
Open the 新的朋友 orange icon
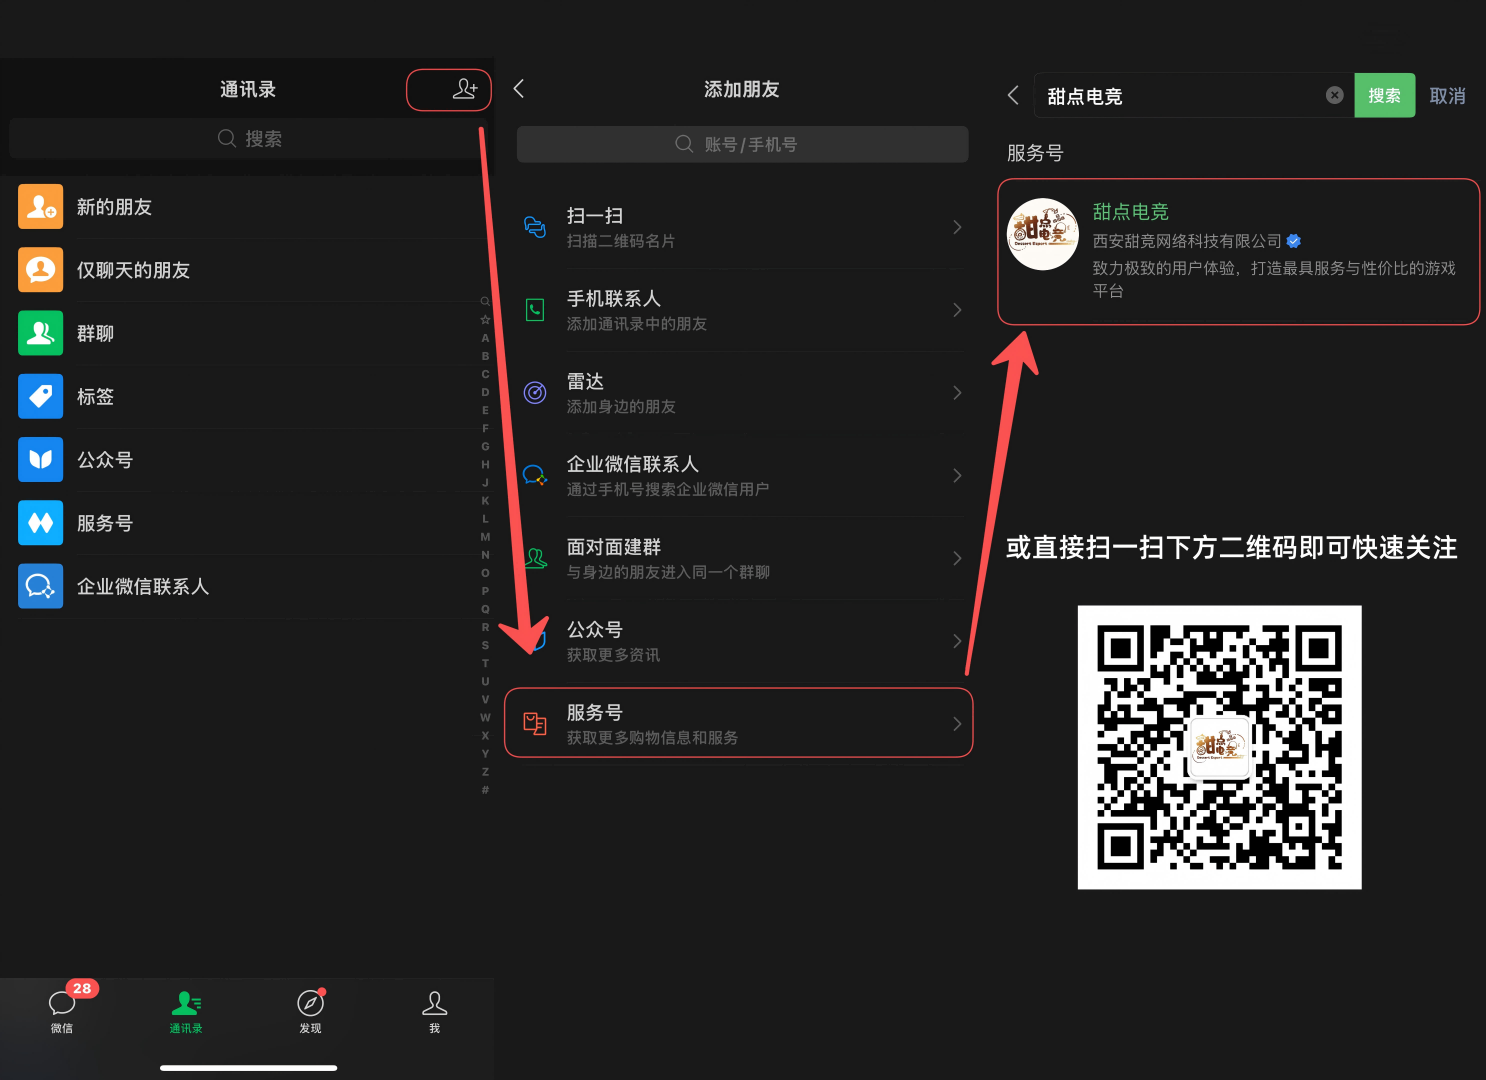tap(41, 207)
